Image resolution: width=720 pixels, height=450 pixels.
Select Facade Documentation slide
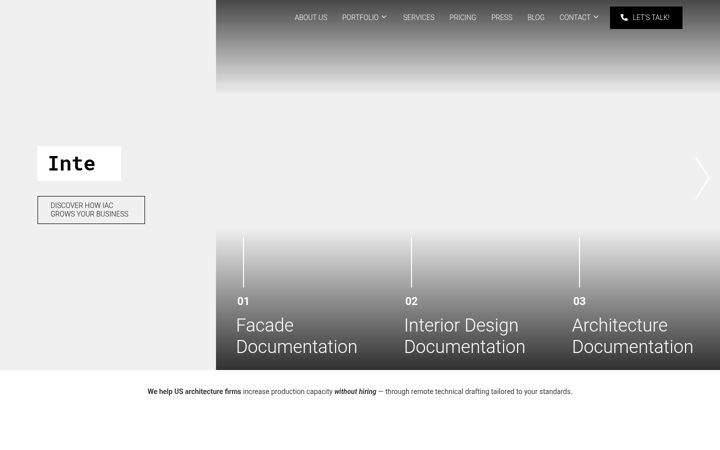point(297,336)
